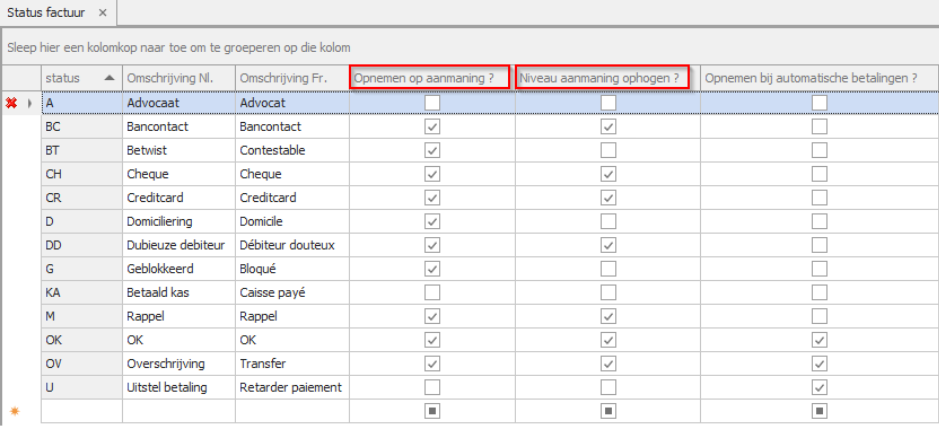Check automatische betalingen for Advocaat
The height and width of the screenshot is (426, 939).
point(819,103)
